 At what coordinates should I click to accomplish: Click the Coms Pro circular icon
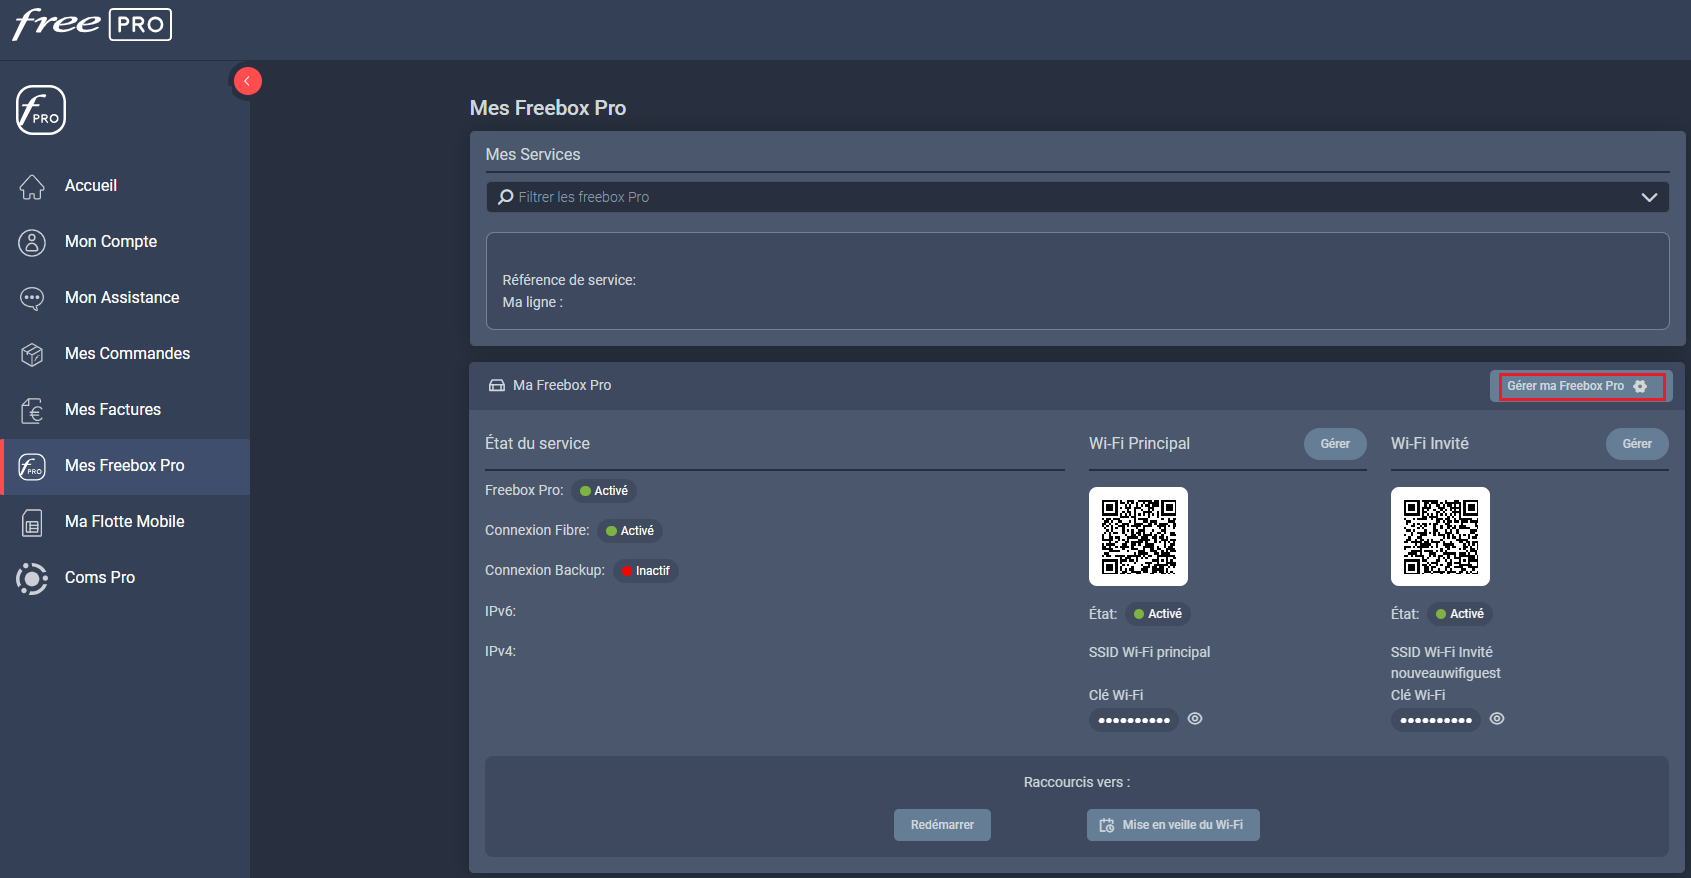(32, 578)
